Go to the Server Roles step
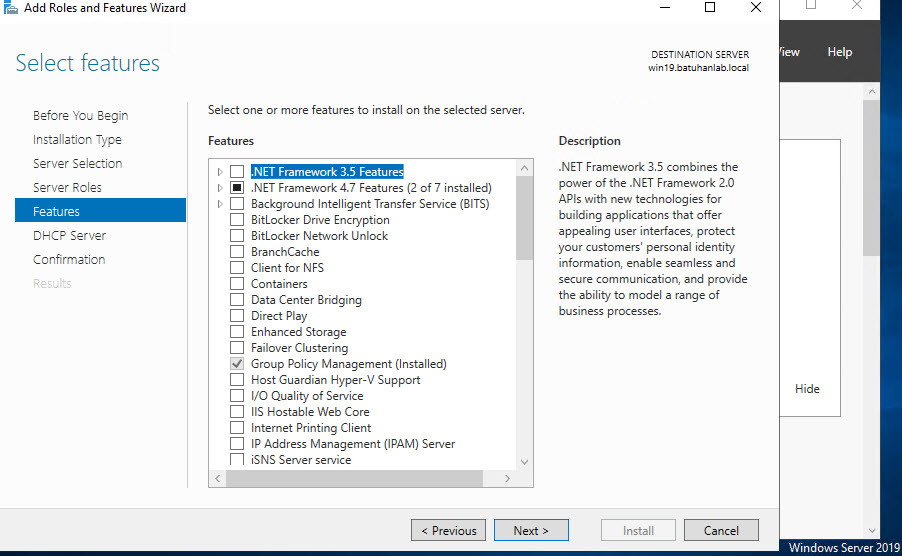The height and width of the screenshot is (556, 902). pos(67,188)
